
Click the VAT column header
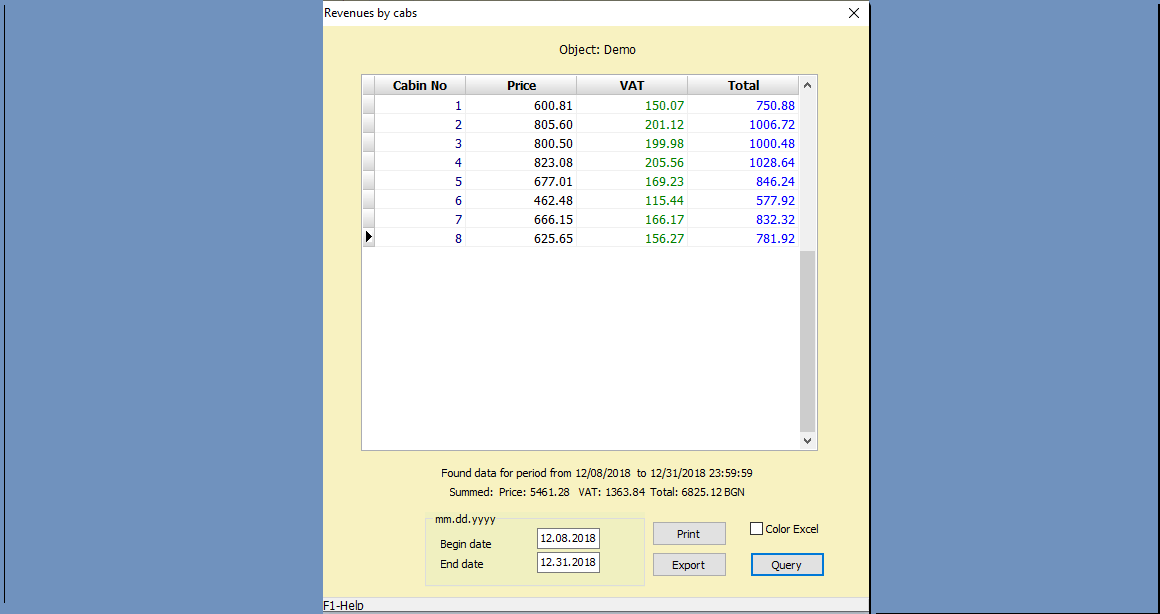[x=631, y=86]
